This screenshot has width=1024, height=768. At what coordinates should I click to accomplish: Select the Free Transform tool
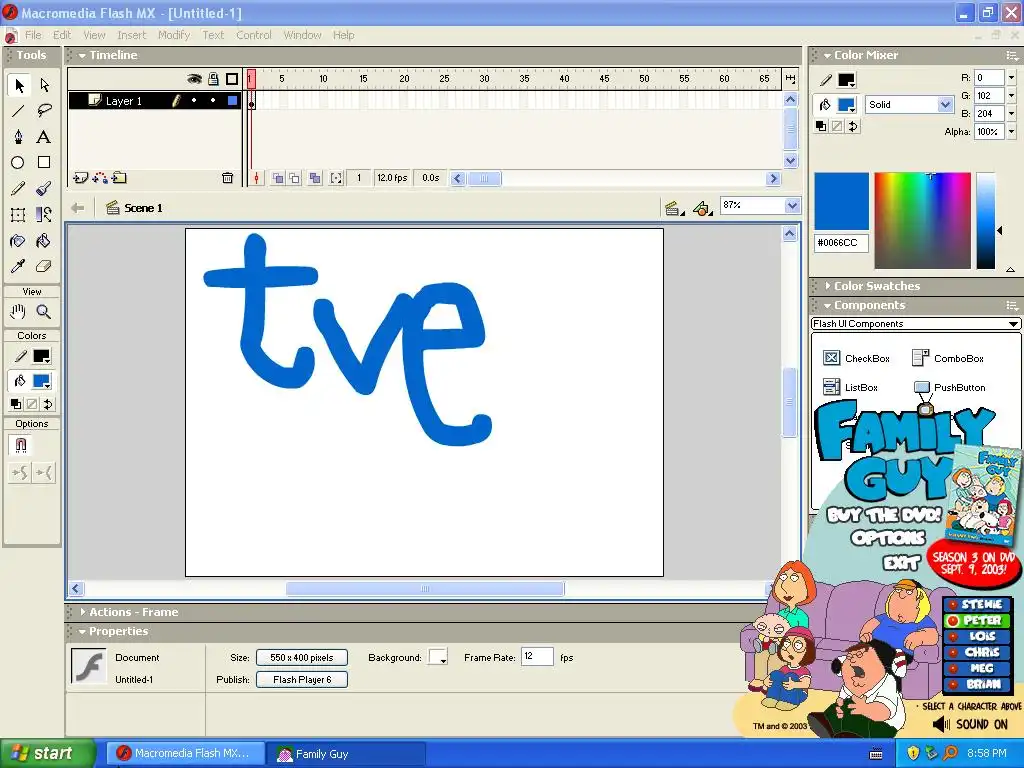point(18,215)
